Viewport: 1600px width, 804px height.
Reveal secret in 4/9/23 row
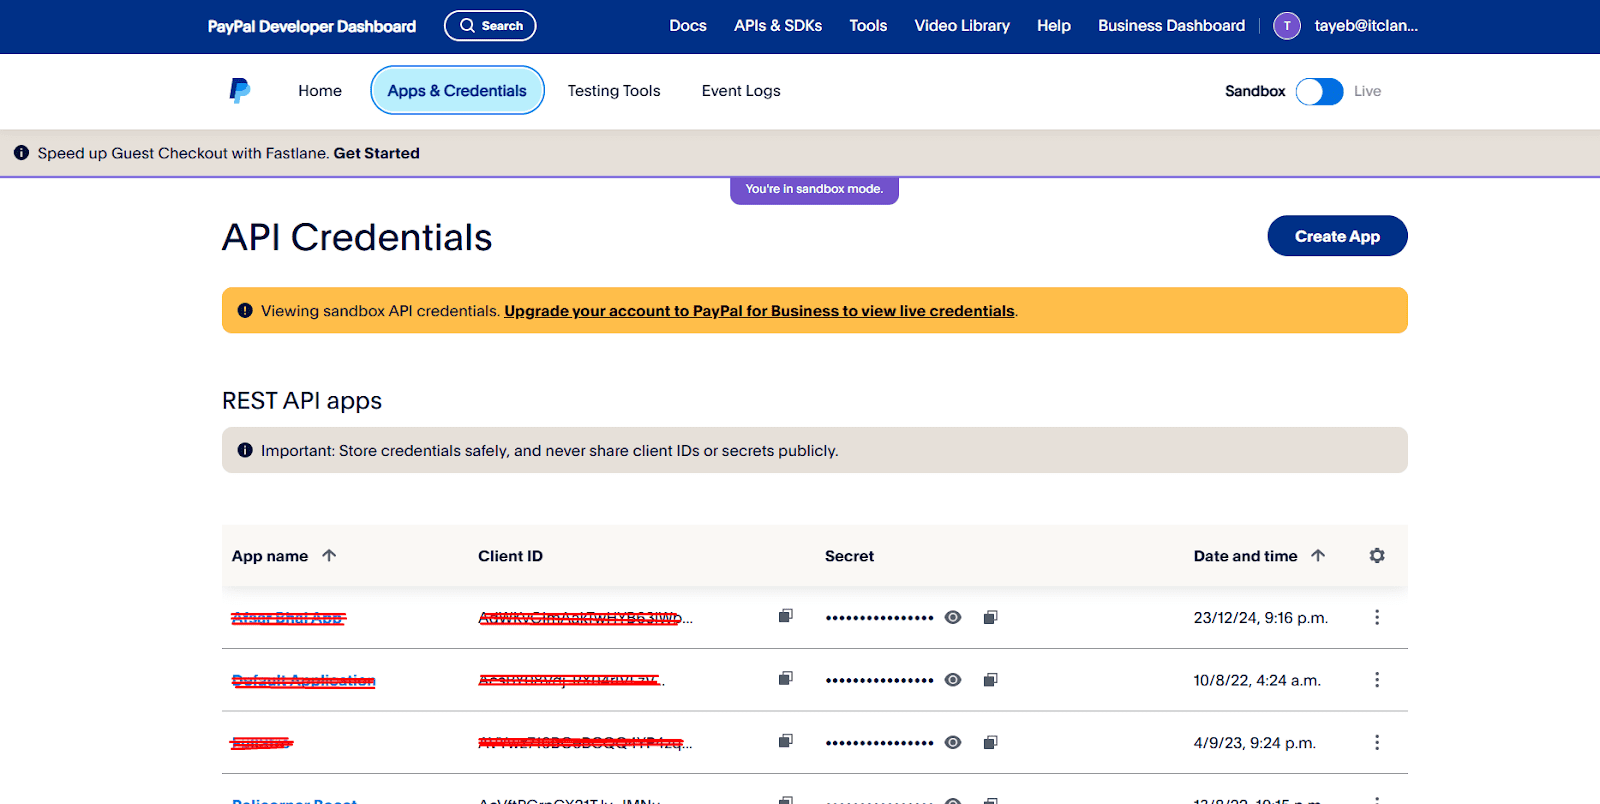tap(953, 742)
